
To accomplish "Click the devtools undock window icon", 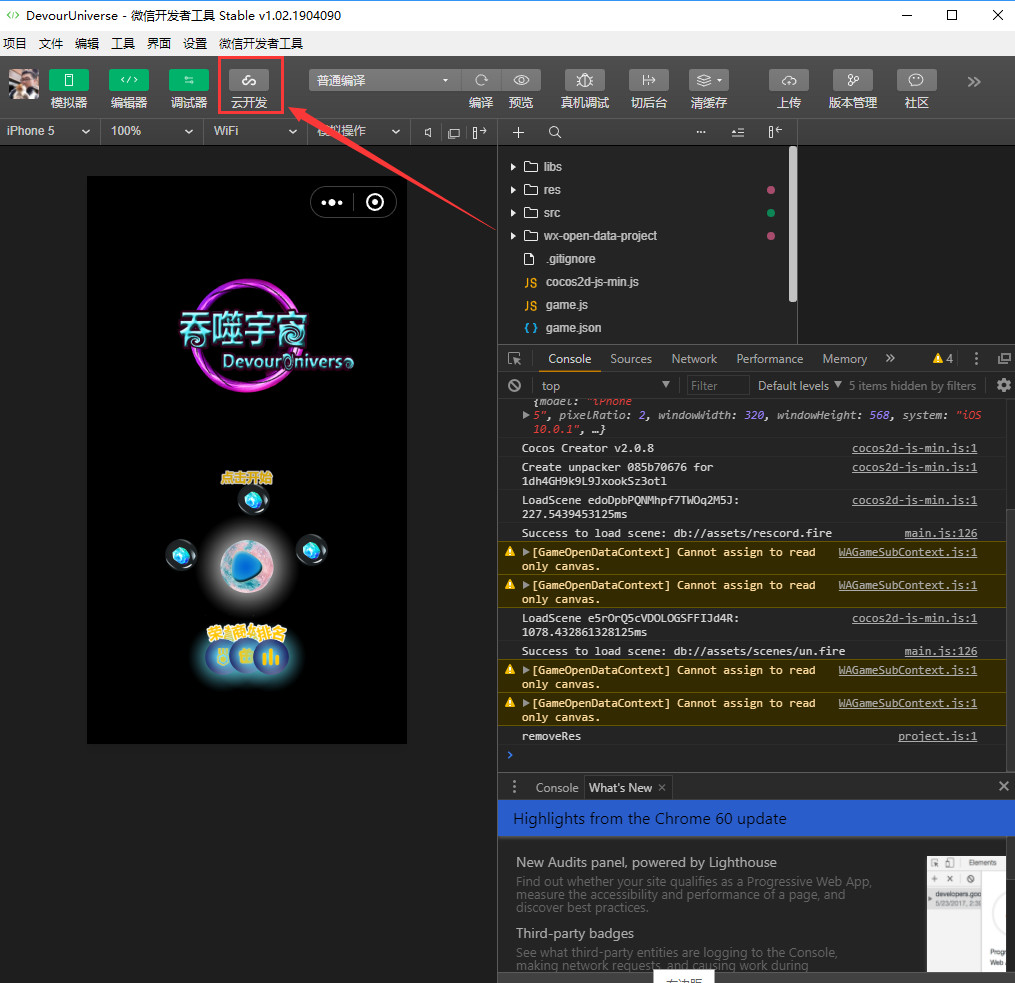I will pos(1004,359).
